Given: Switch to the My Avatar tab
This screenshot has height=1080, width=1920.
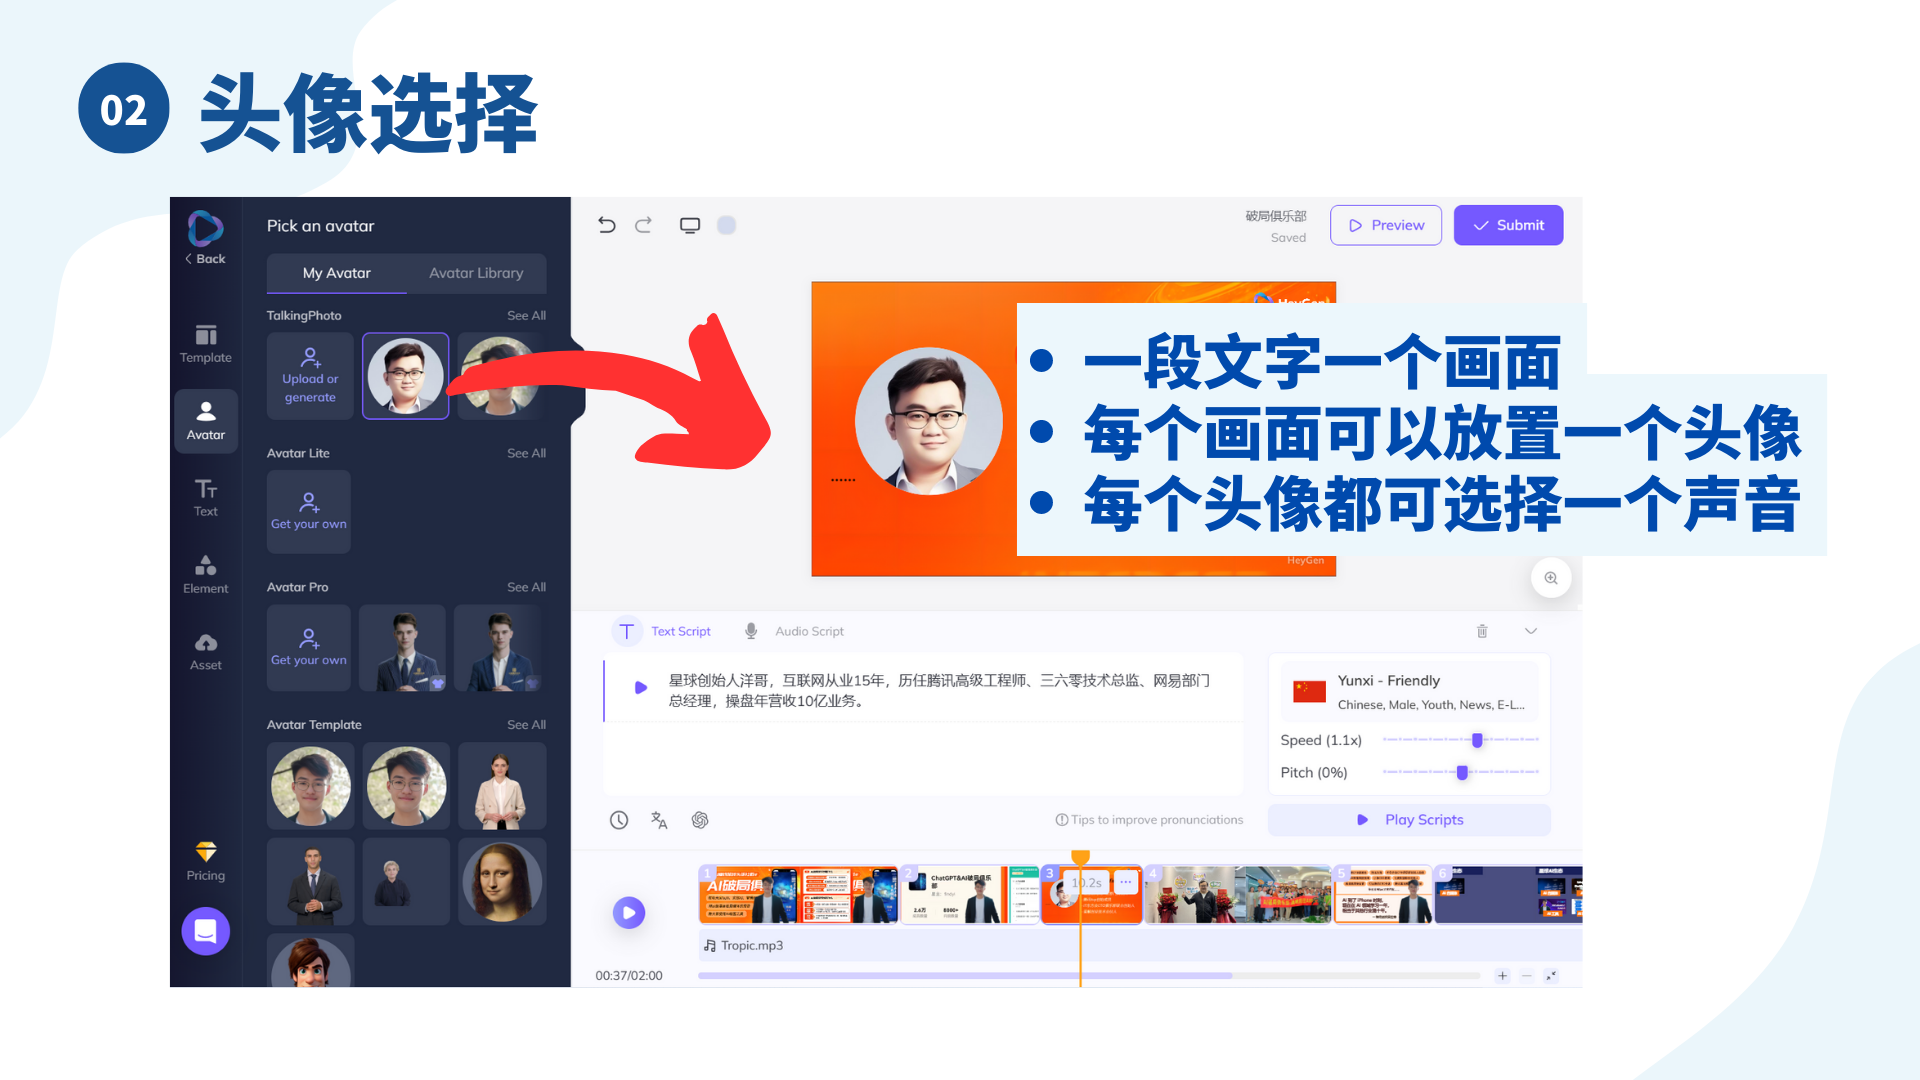Looking at the screenshot, I should click(336, 273).
